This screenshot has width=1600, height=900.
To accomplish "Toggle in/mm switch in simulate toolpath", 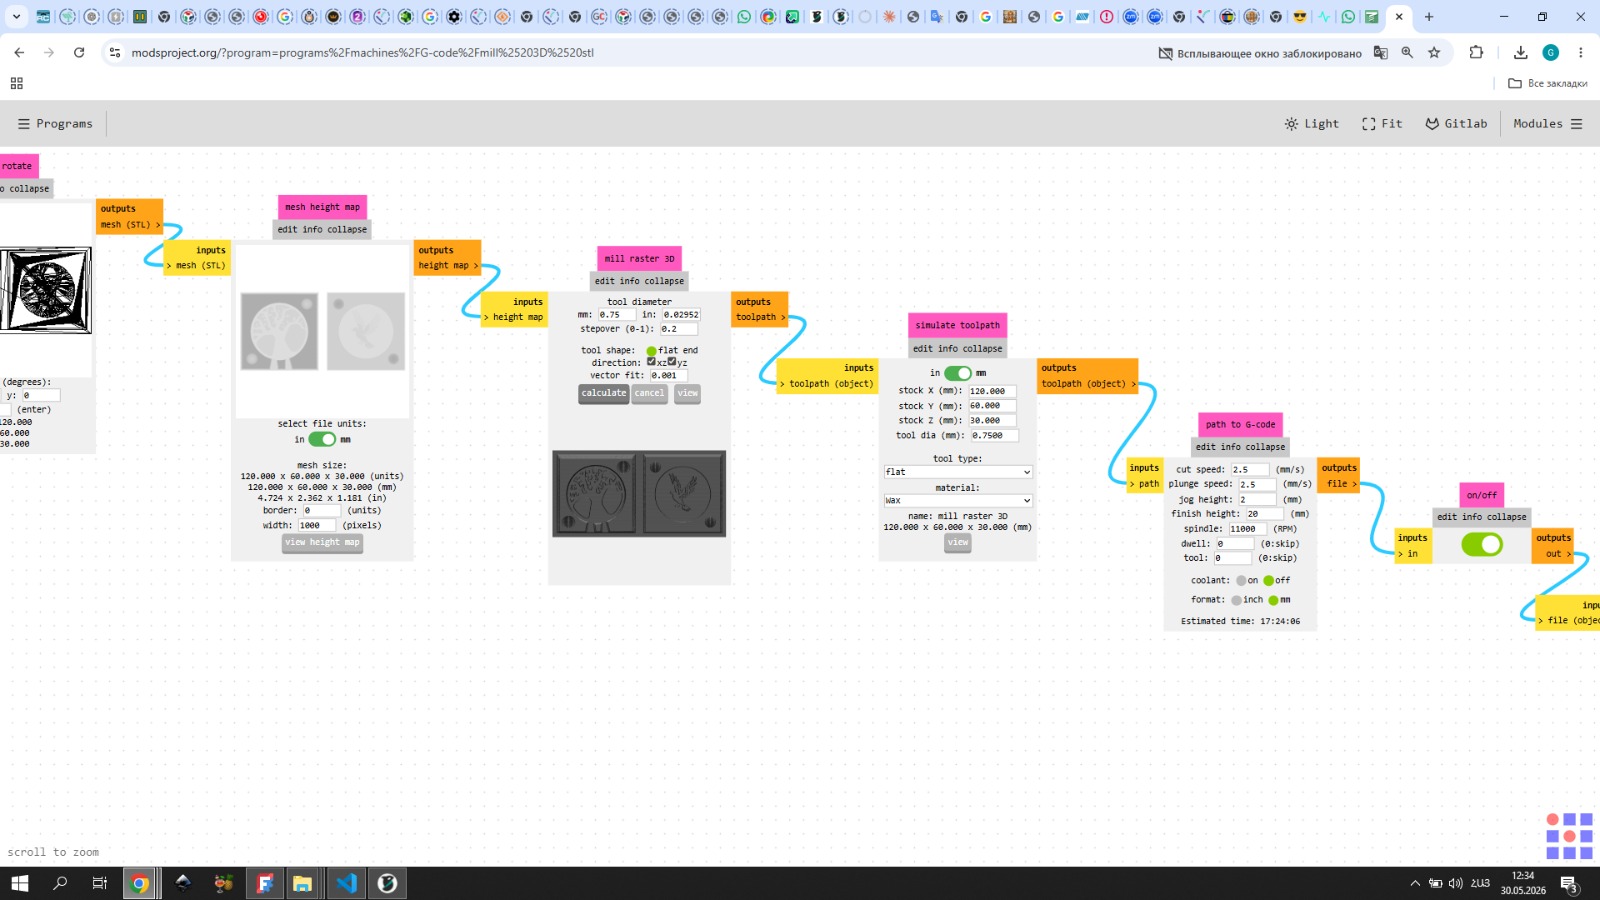I will pyautogui.click(x=958, y=373).
